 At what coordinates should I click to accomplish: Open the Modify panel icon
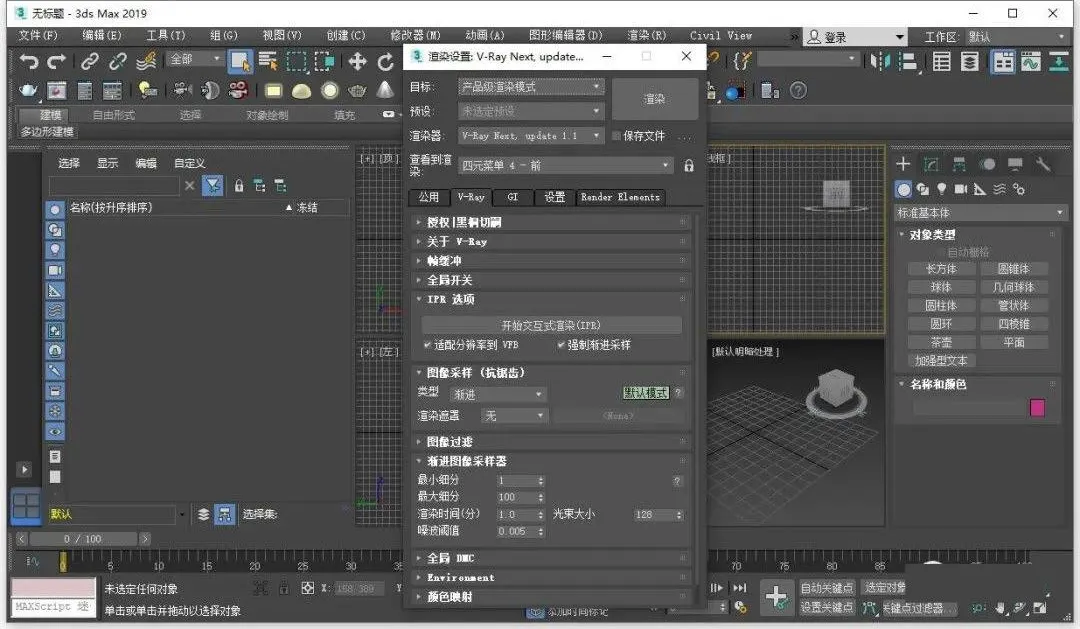[931, 164]
